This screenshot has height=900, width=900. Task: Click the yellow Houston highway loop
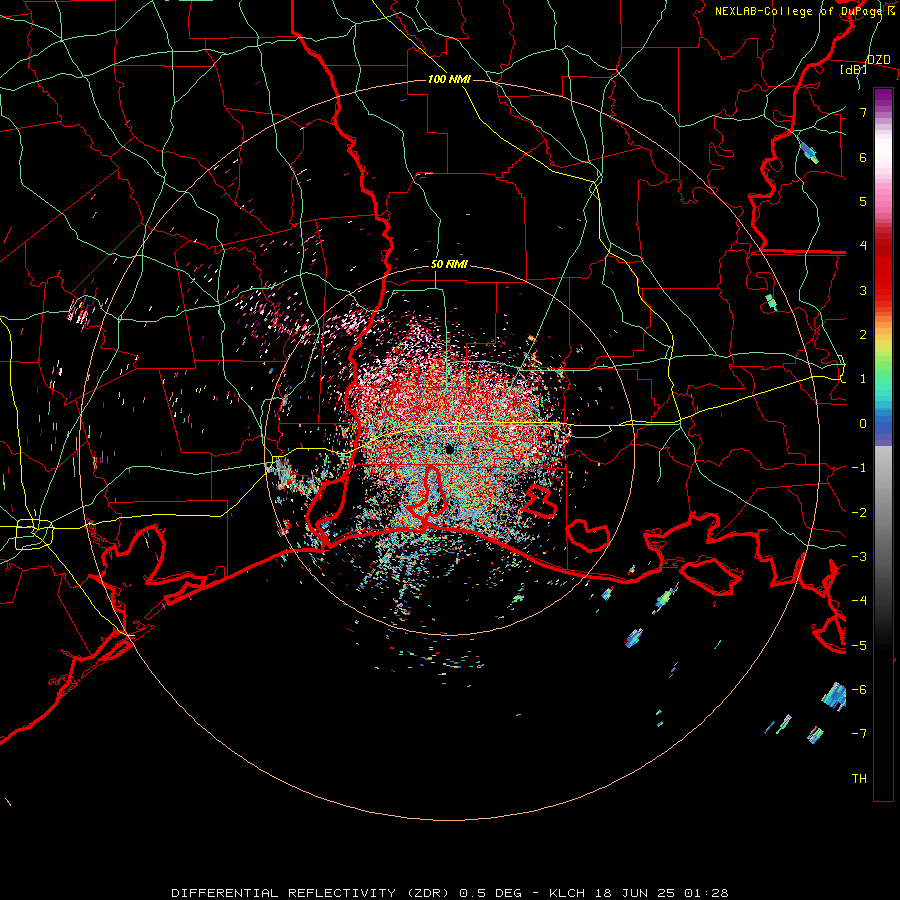tap(34, 534)
